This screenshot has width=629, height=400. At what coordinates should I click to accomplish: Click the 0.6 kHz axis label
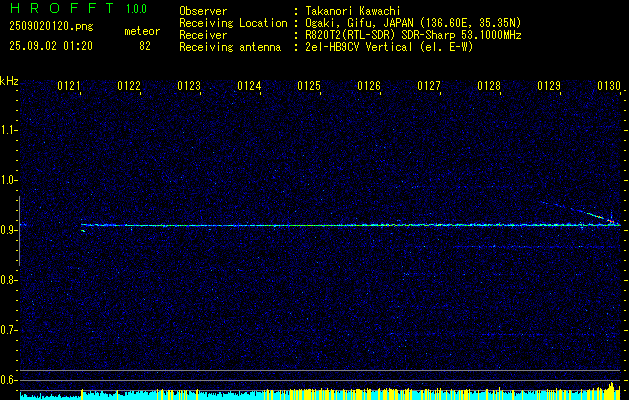tap(8, 380)
